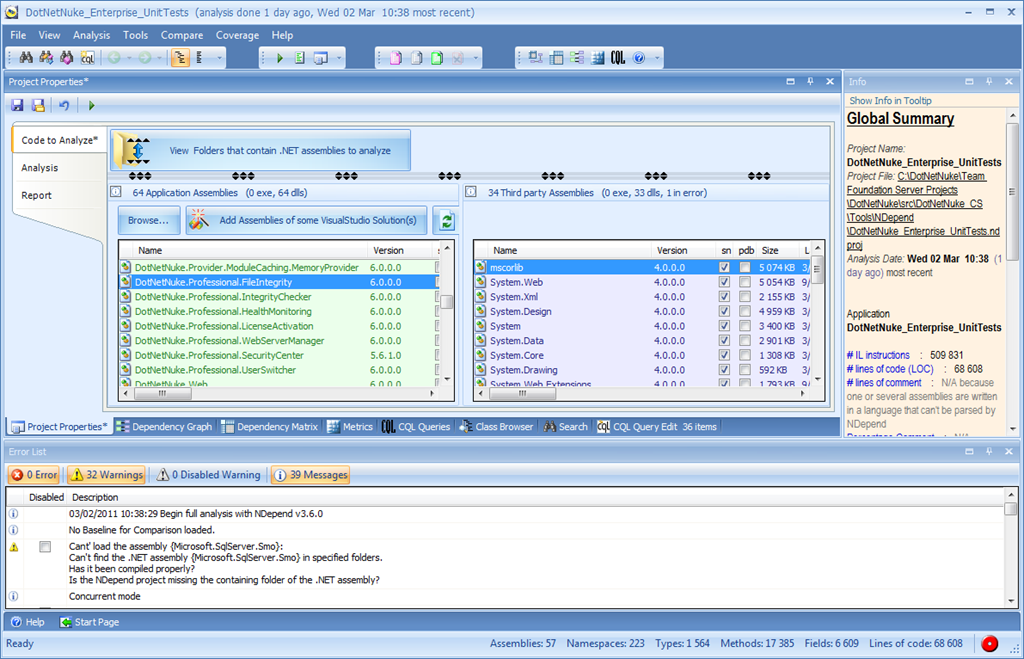This screenshot has width=1024, height=659.
Task: Click the save-as floppy icon with yellow
Action: pos(39,105)
